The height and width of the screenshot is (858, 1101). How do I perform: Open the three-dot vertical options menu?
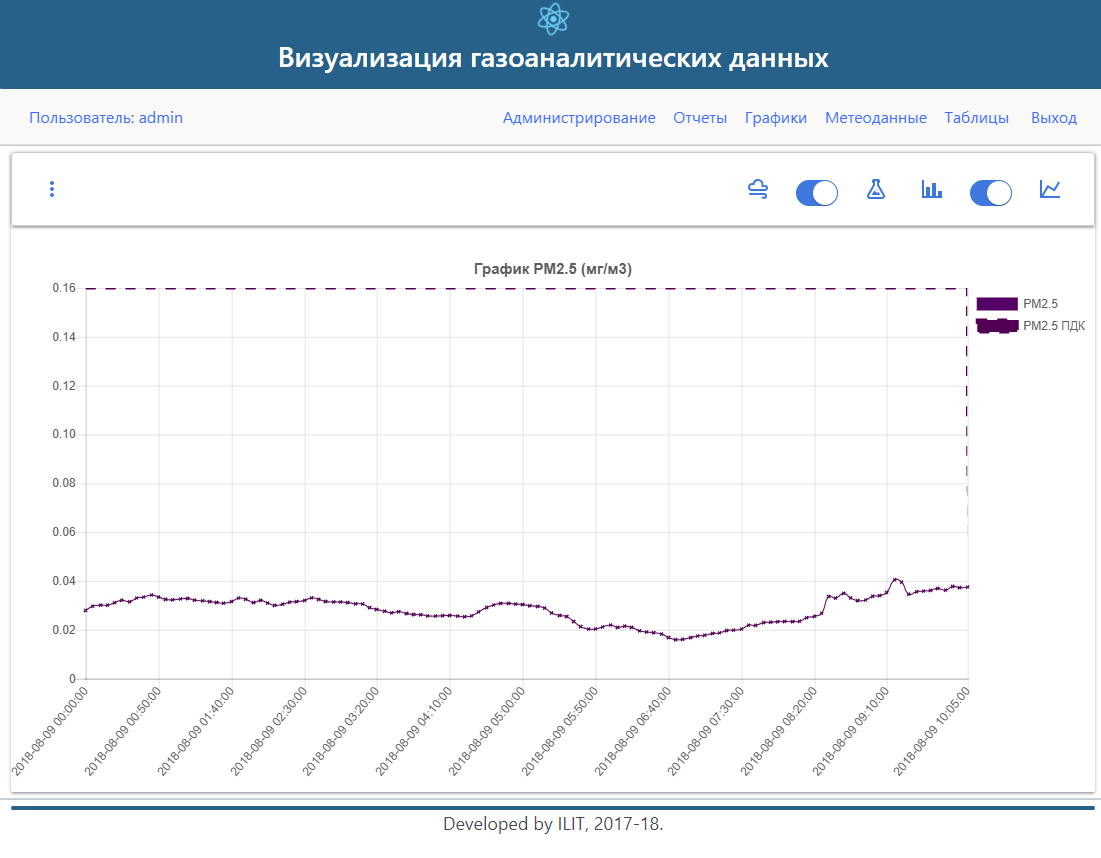pyautogui.click(x=52, y=189)
